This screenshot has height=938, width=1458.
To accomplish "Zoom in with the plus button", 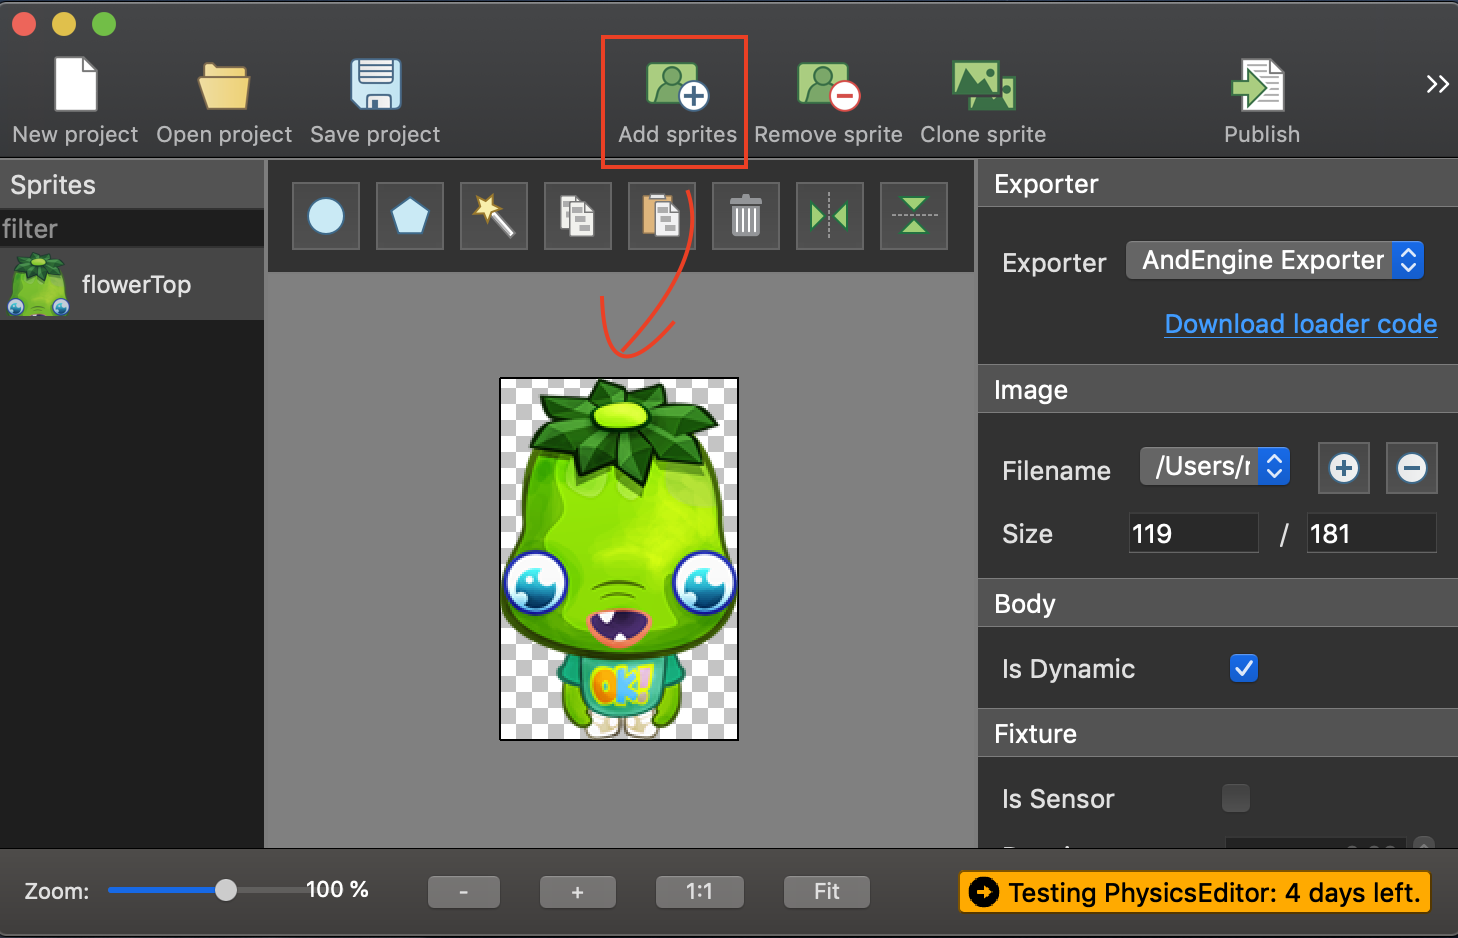I will point(578,892).
